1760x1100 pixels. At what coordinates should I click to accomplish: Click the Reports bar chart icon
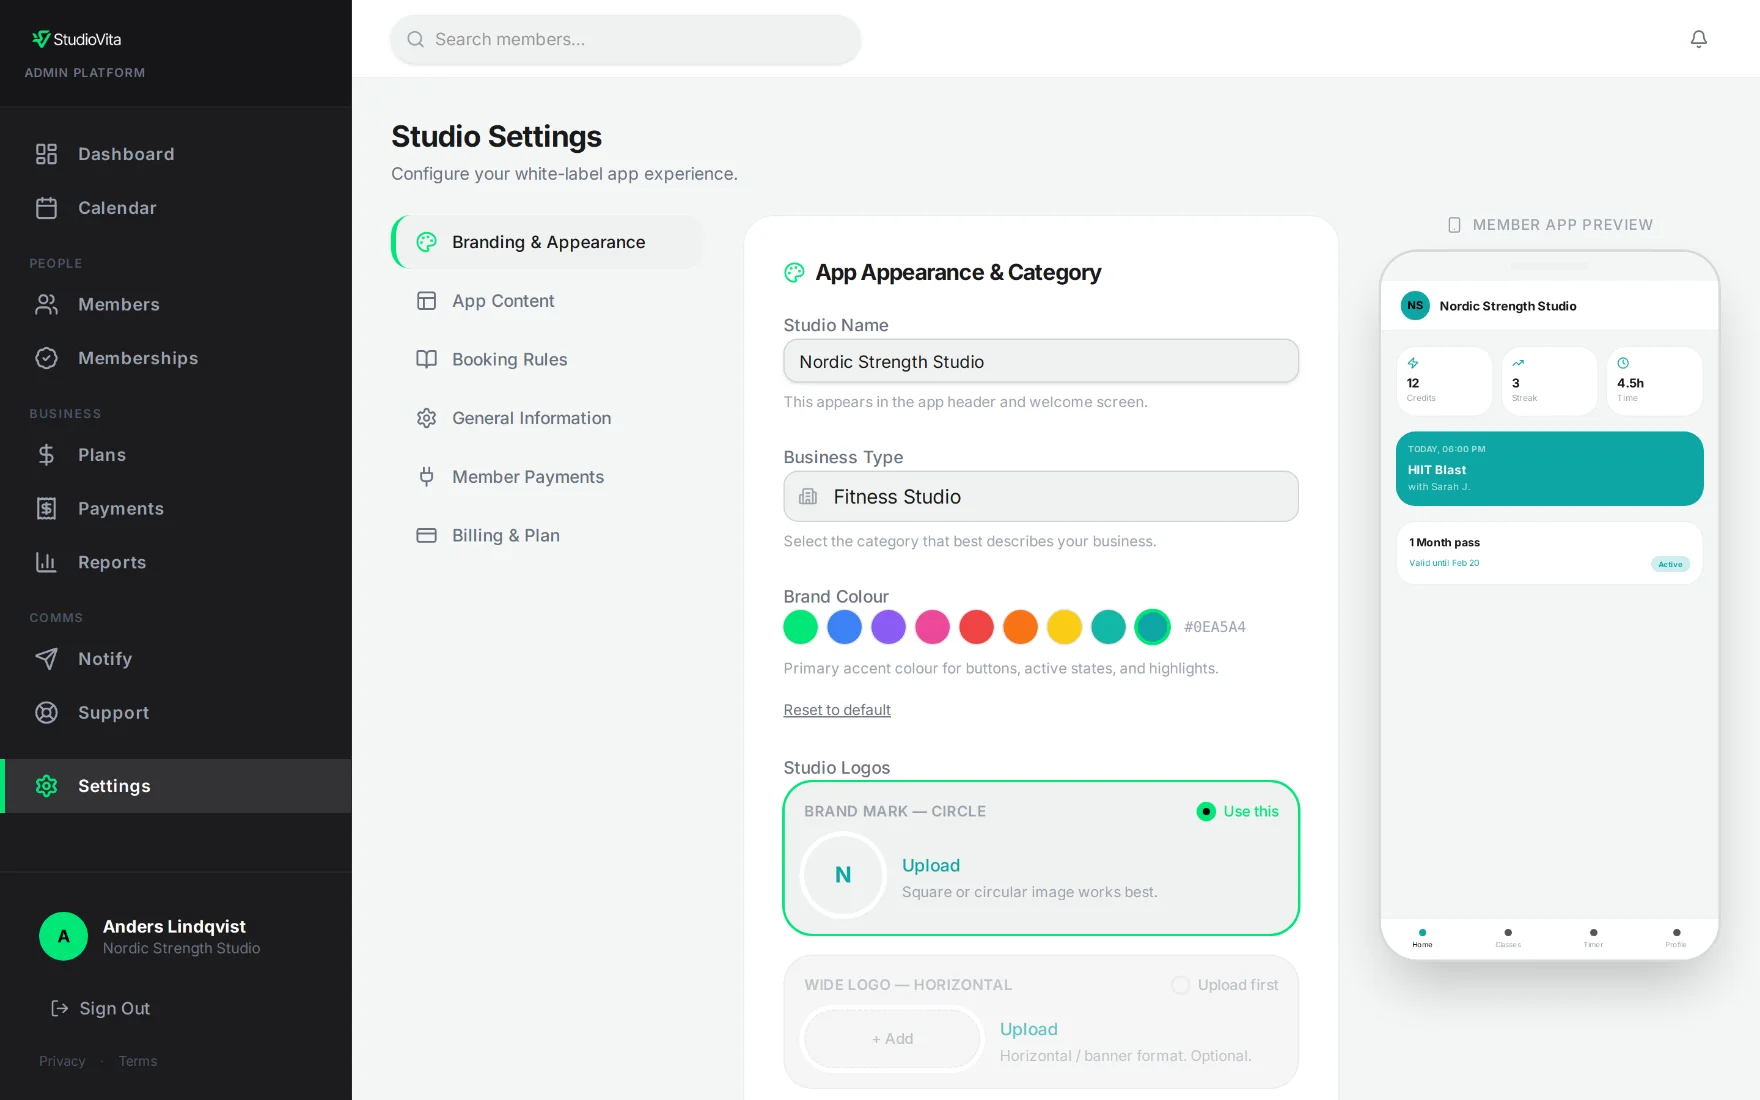(46, 562)
